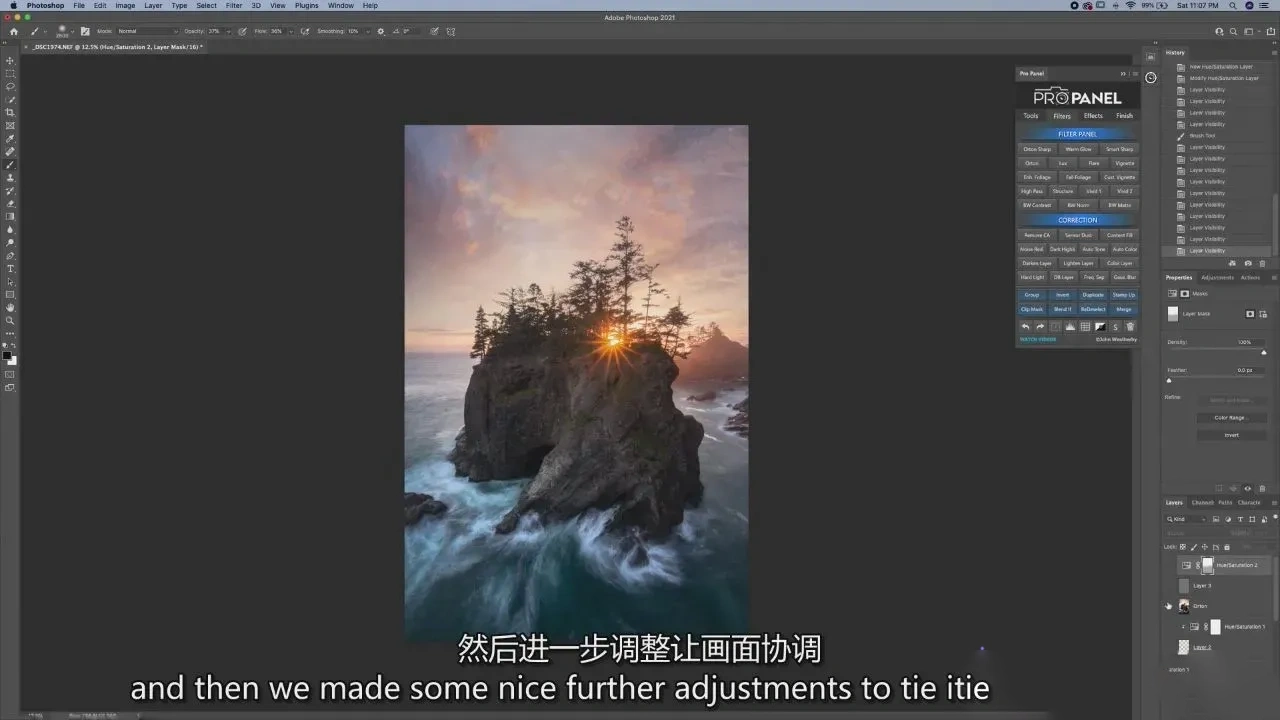This screenshot has height=720, width=1280.
Task: Click the Pro Panel trash icon
Action: point(1131,327)
